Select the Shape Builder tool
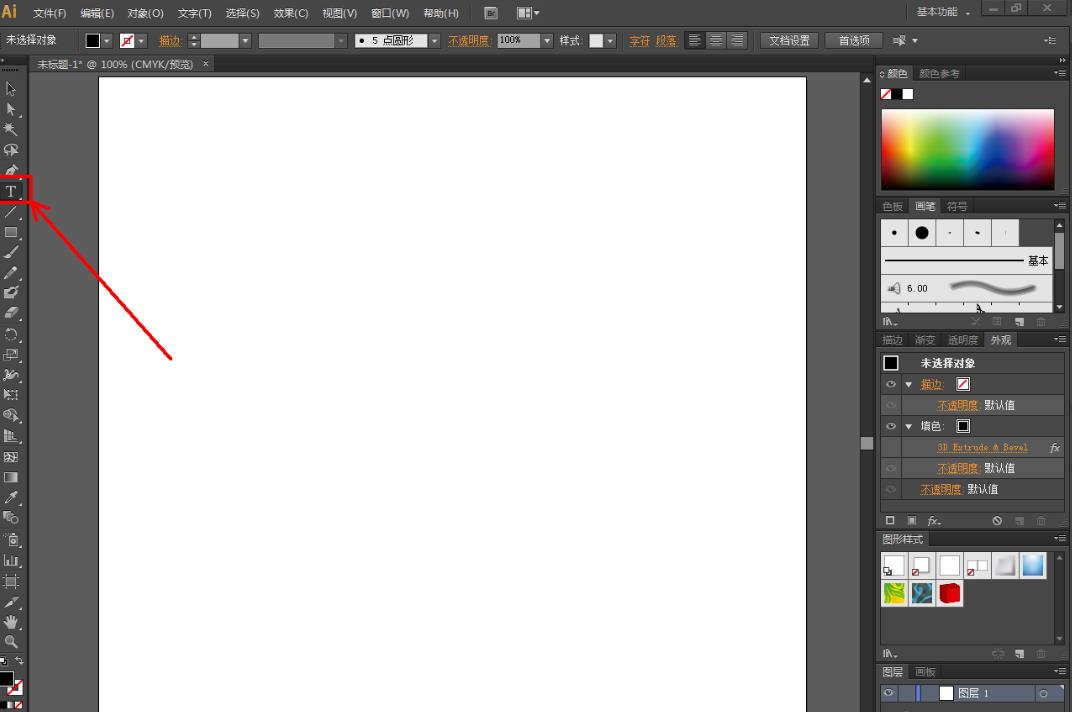The image size is (1072, 712). pyautogui.click(x=10, y=415)
